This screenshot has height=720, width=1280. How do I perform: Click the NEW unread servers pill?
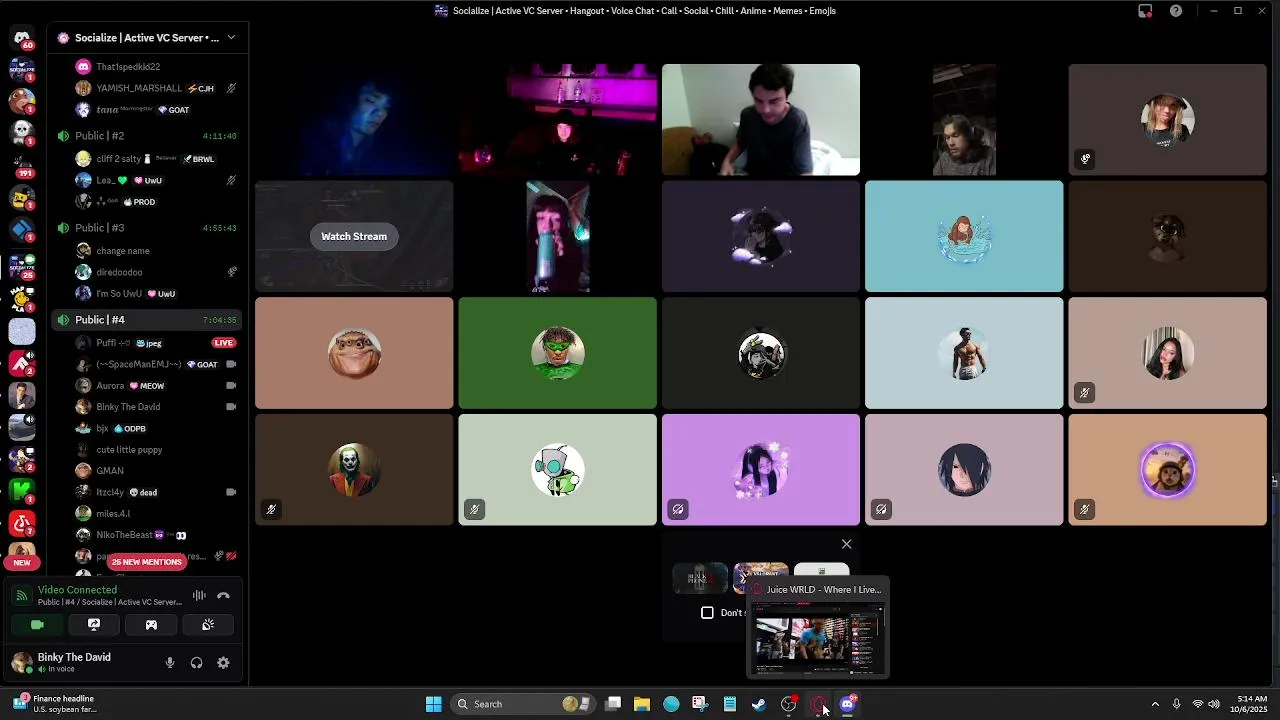(22, 562)
